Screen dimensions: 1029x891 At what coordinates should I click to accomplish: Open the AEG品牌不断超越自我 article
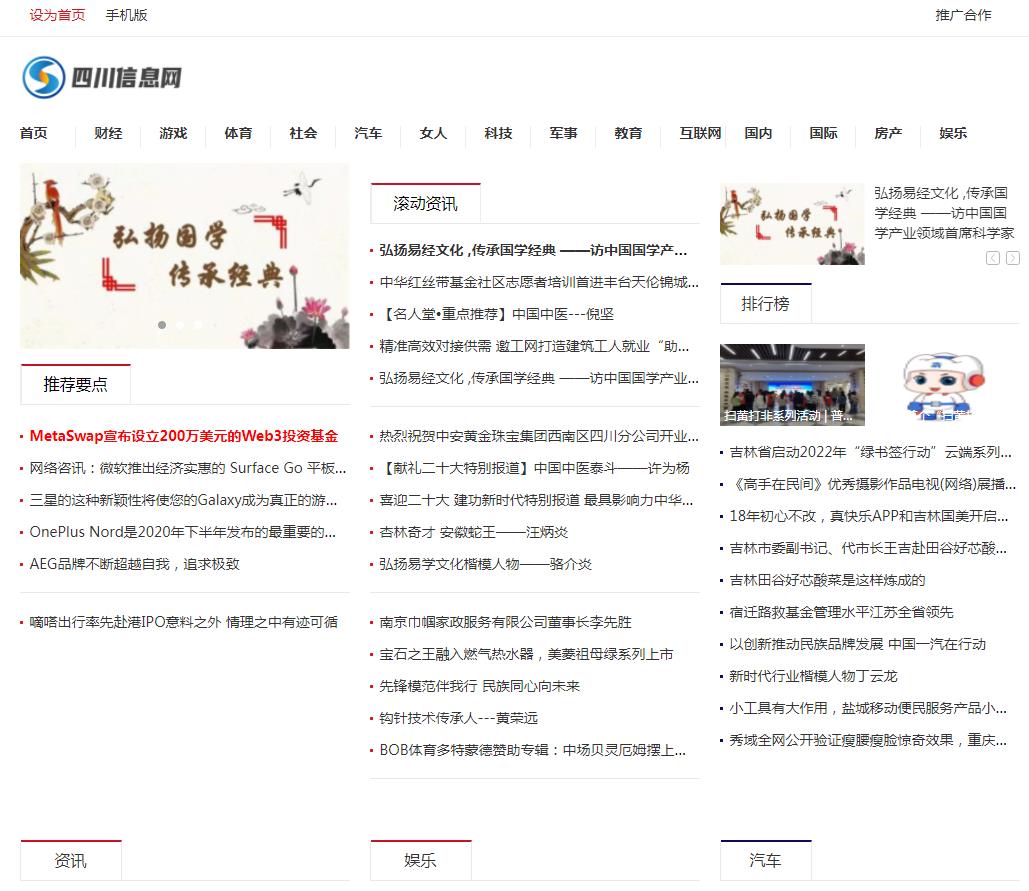point(135,564)
